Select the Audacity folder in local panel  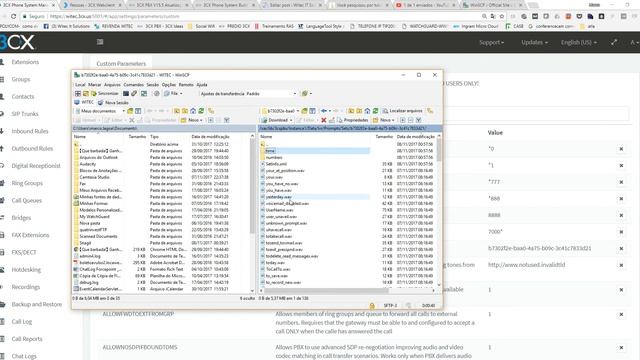(x=88, y=164)
